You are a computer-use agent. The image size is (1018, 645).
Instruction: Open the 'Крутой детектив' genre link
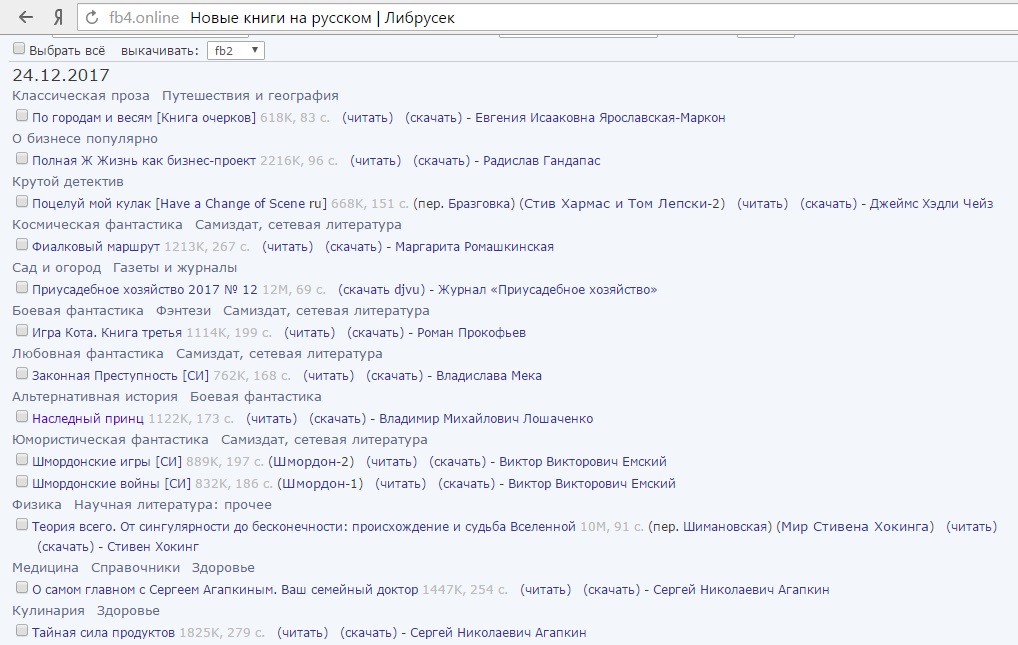coord(68,182)
